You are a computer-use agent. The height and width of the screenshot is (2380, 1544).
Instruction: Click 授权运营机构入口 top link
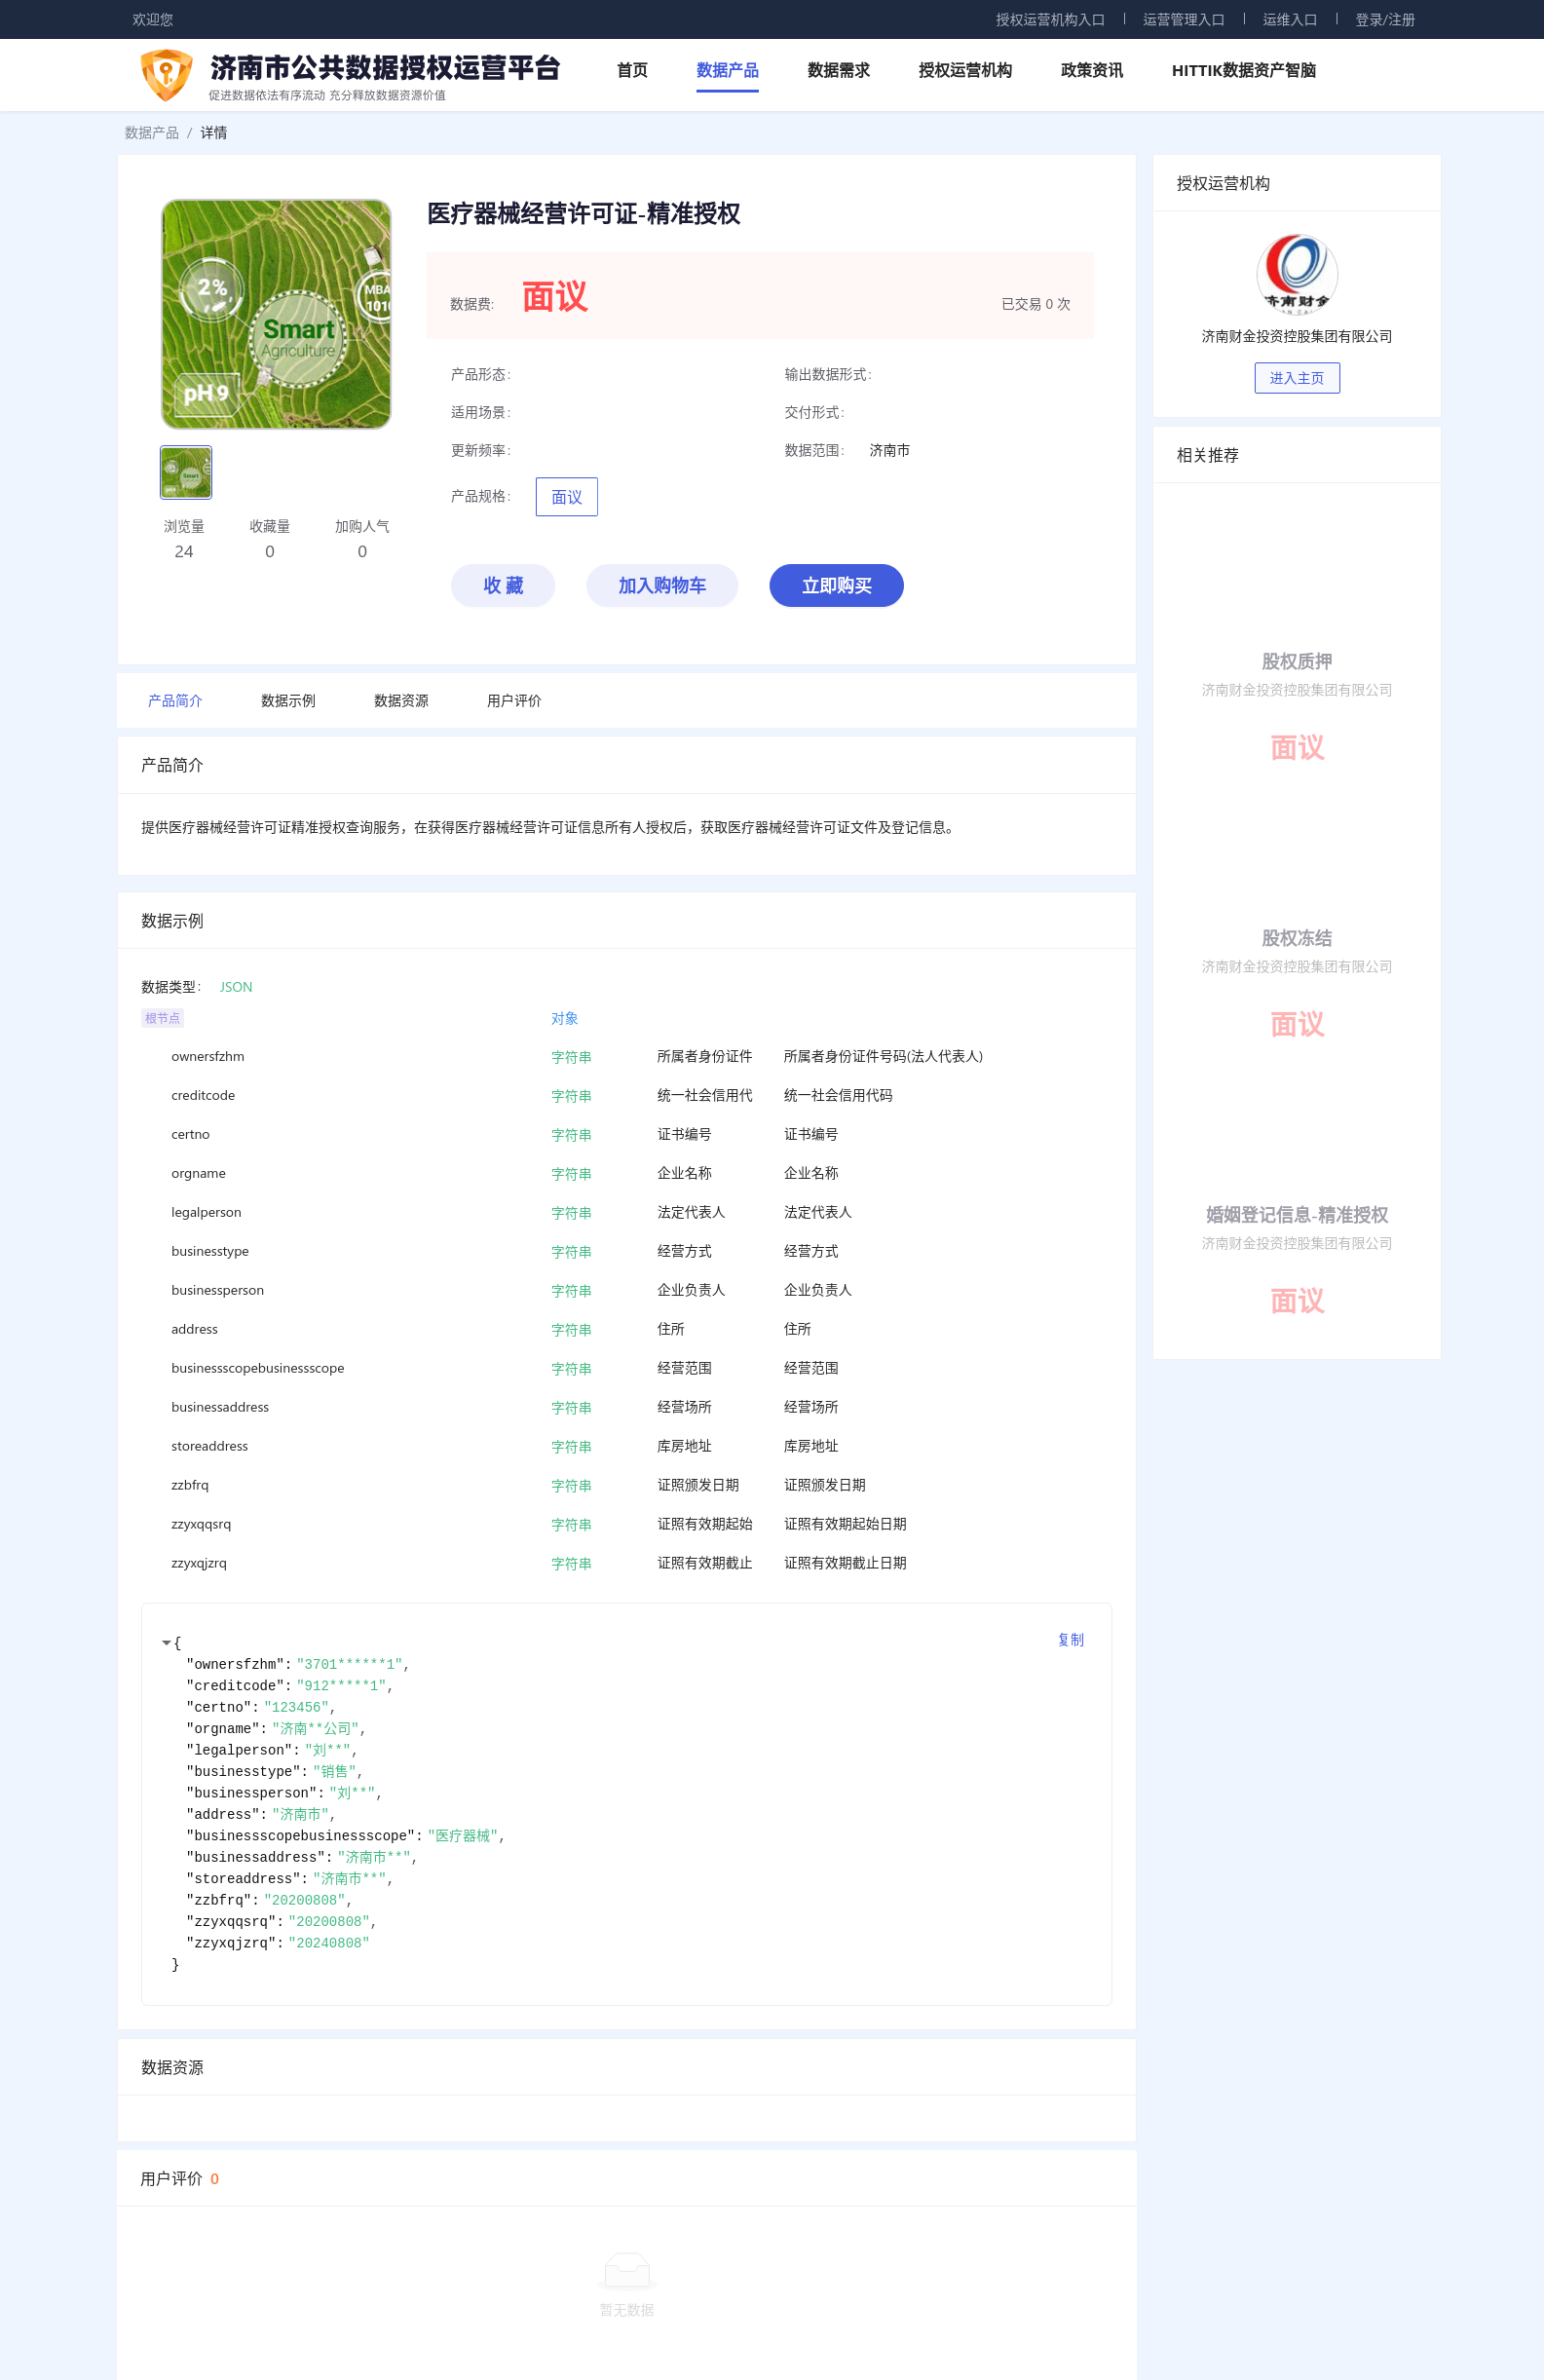pos(1050,19)
